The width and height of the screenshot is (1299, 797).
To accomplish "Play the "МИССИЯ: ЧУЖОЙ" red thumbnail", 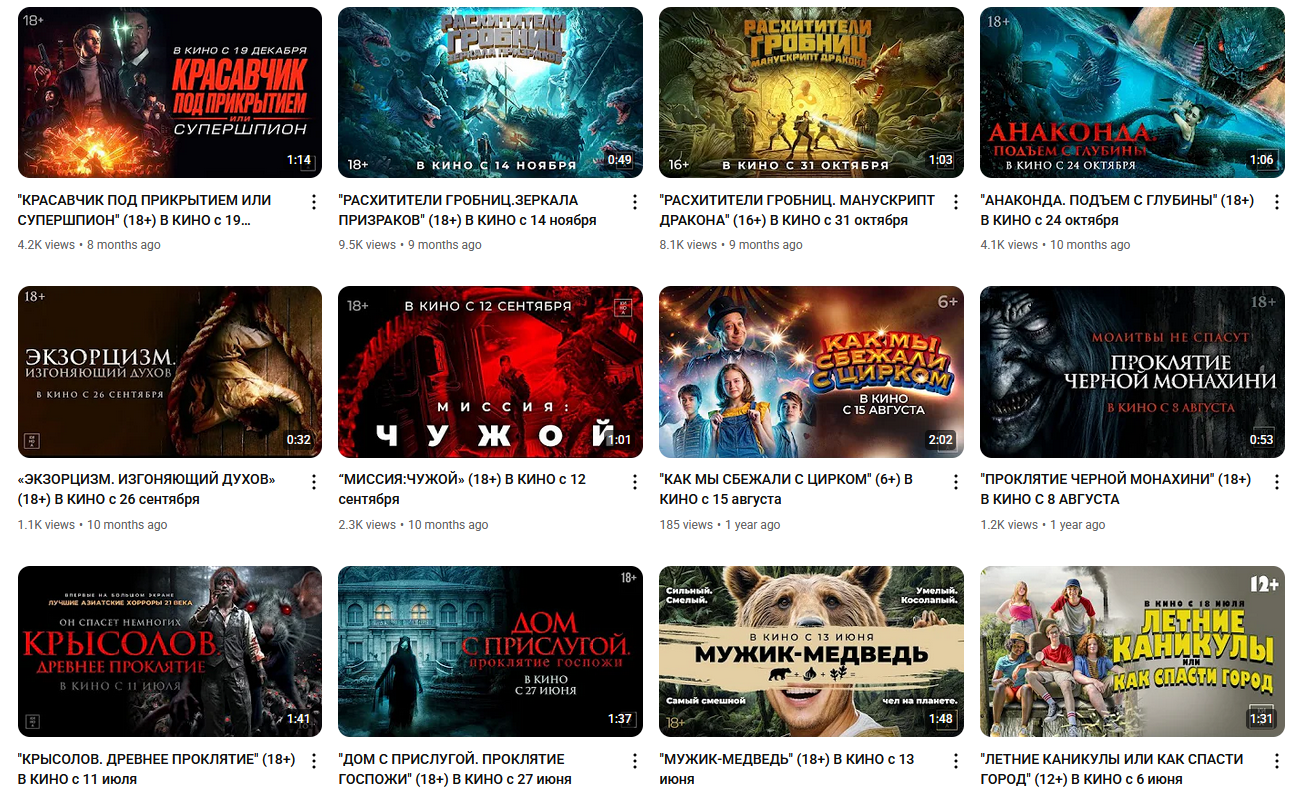I will coord(491,372).
